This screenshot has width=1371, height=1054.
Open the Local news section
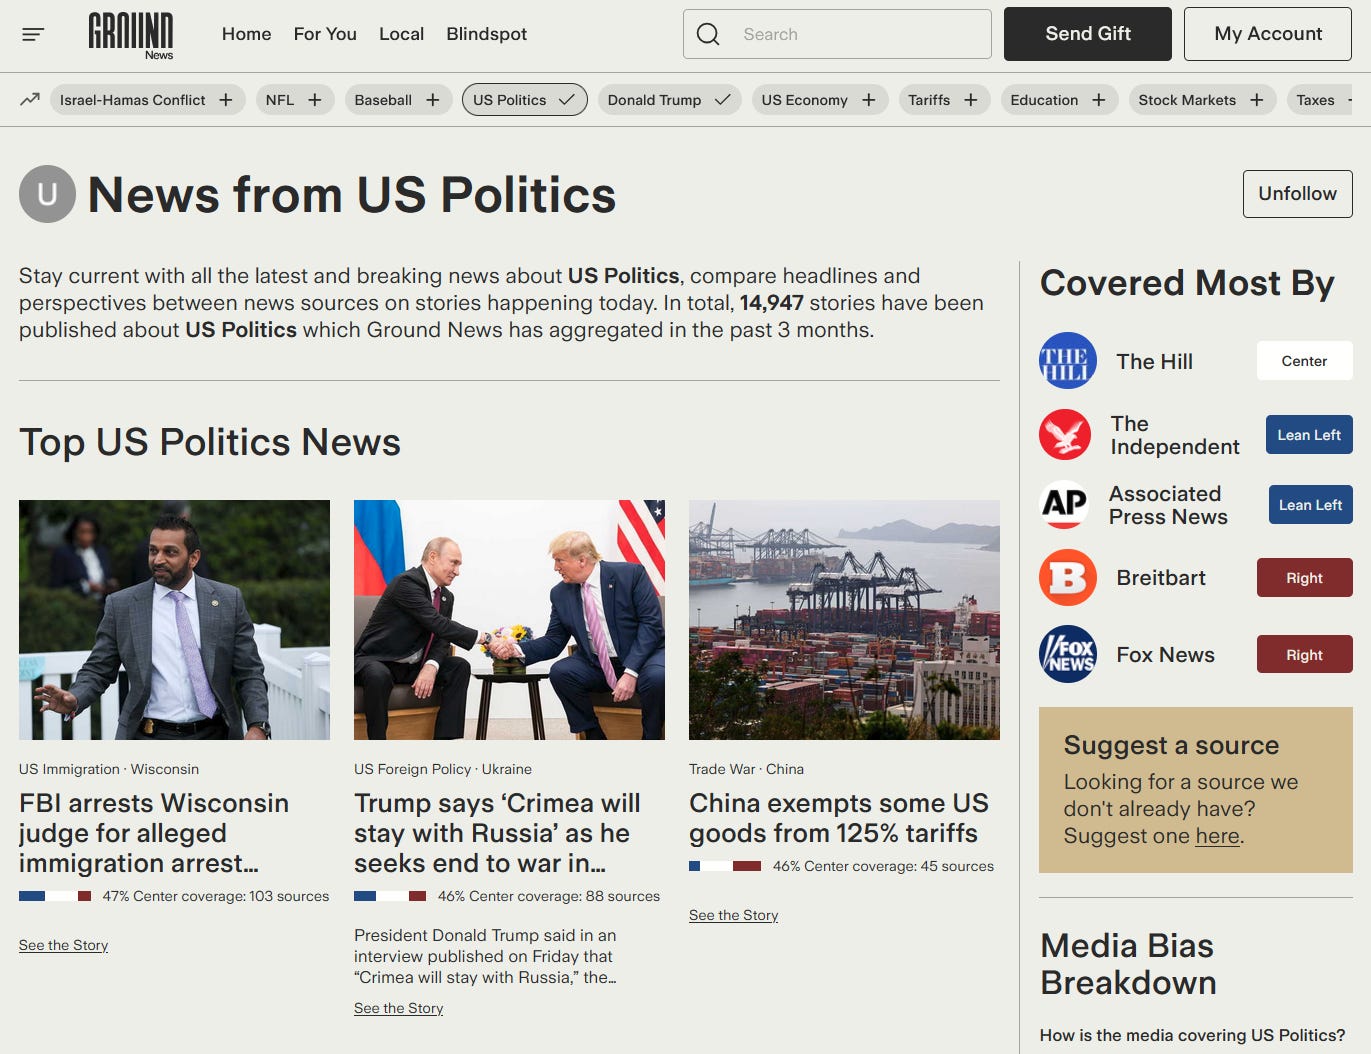(401, 34)
